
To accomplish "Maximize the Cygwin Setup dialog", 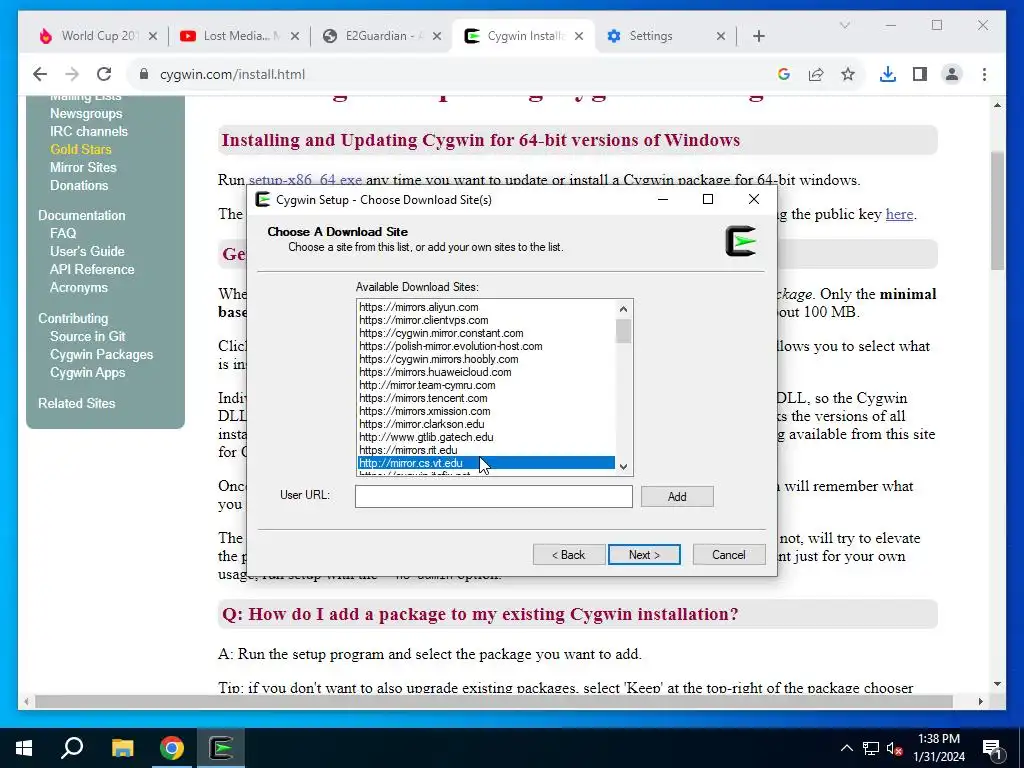I will point(707,199).
